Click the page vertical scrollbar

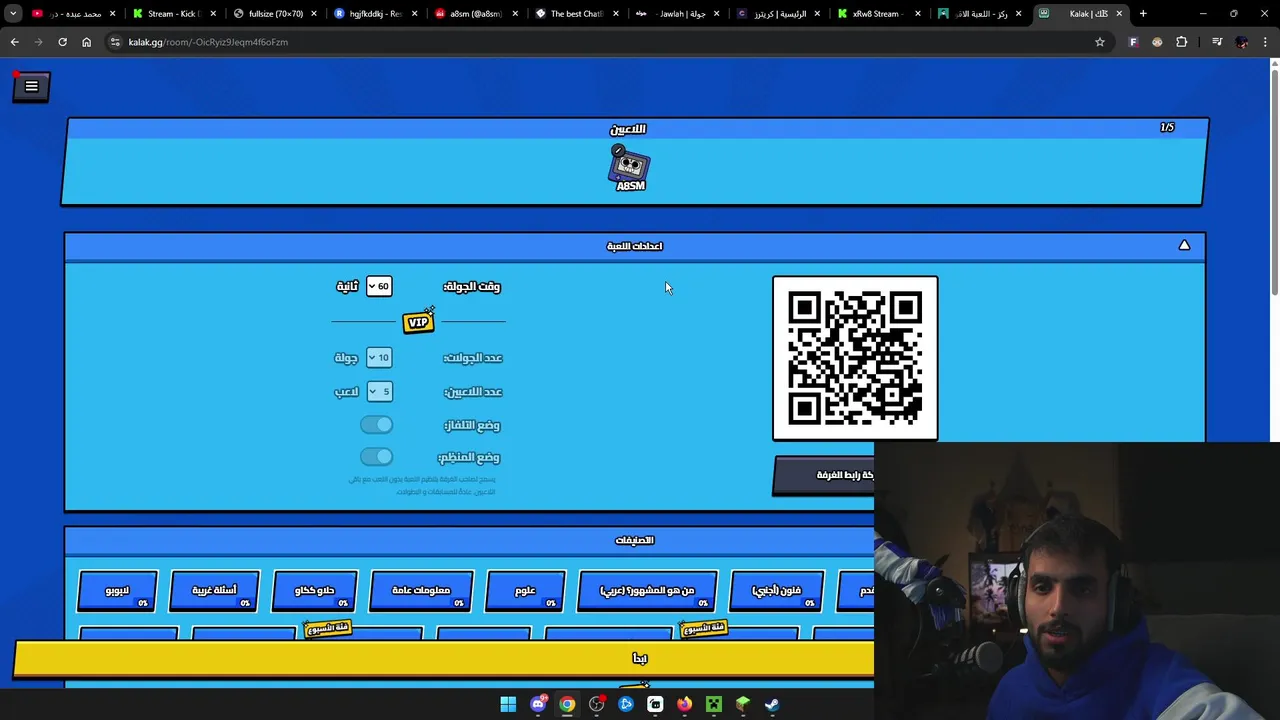pos(1274,182)
